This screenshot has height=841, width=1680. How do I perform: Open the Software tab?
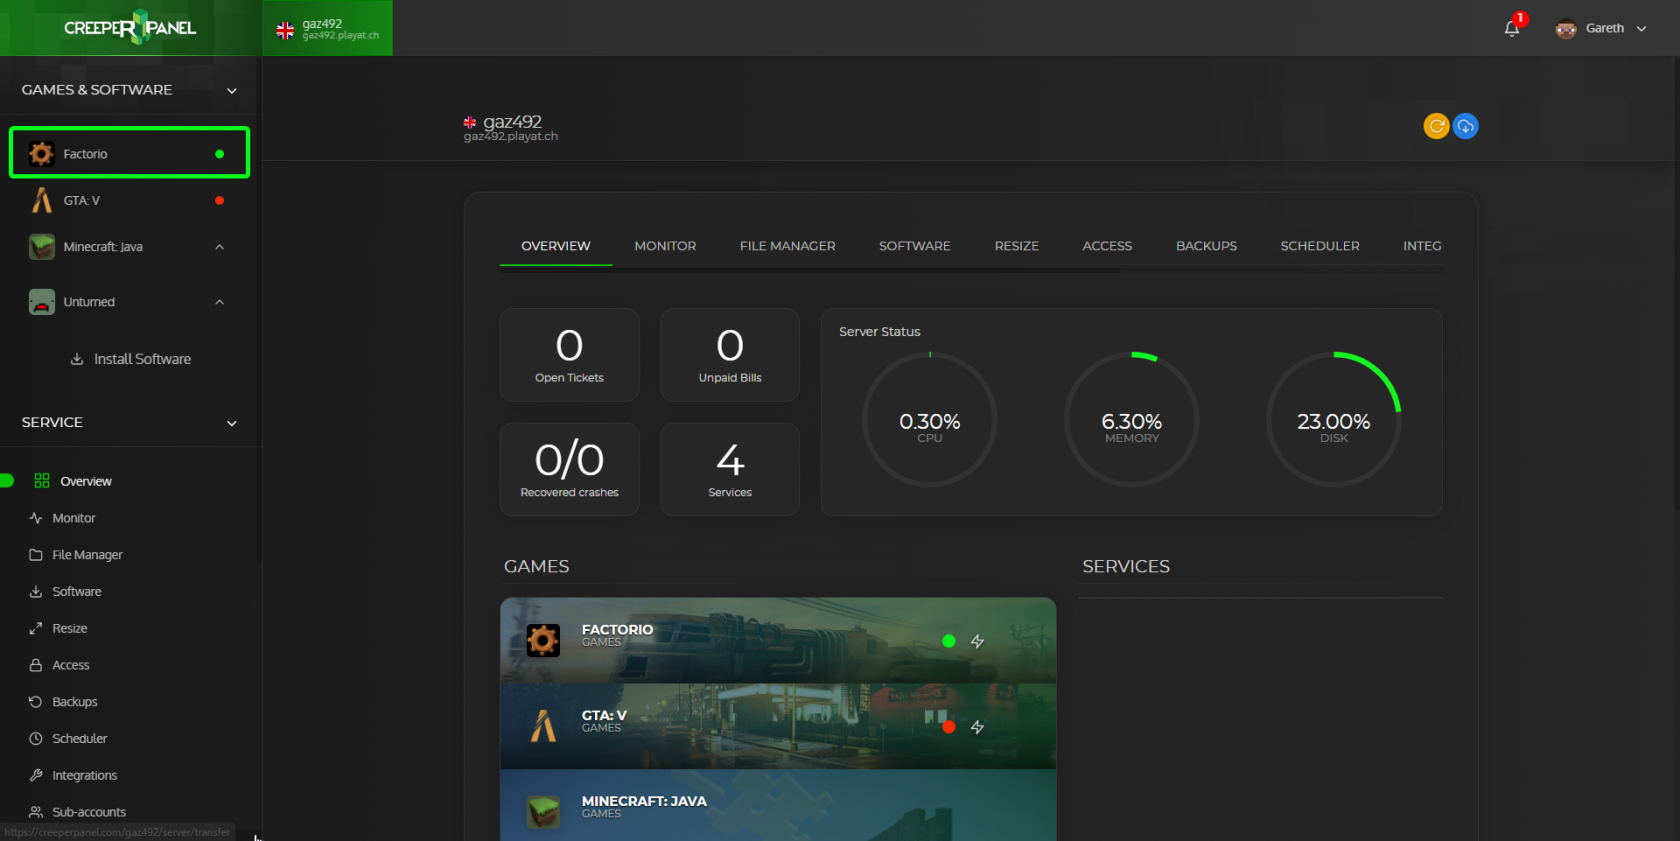(915, 246)
